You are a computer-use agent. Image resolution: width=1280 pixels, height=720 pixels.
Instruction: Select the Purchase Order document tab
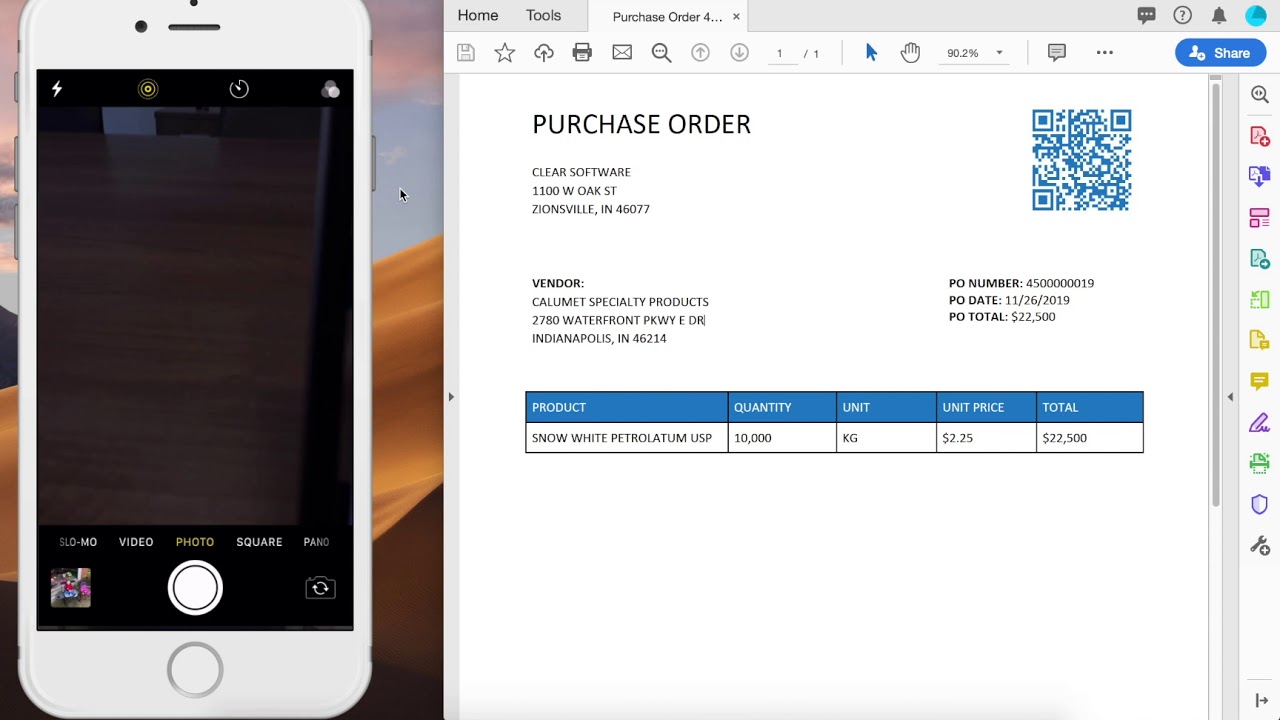click(x=666, y=17)
